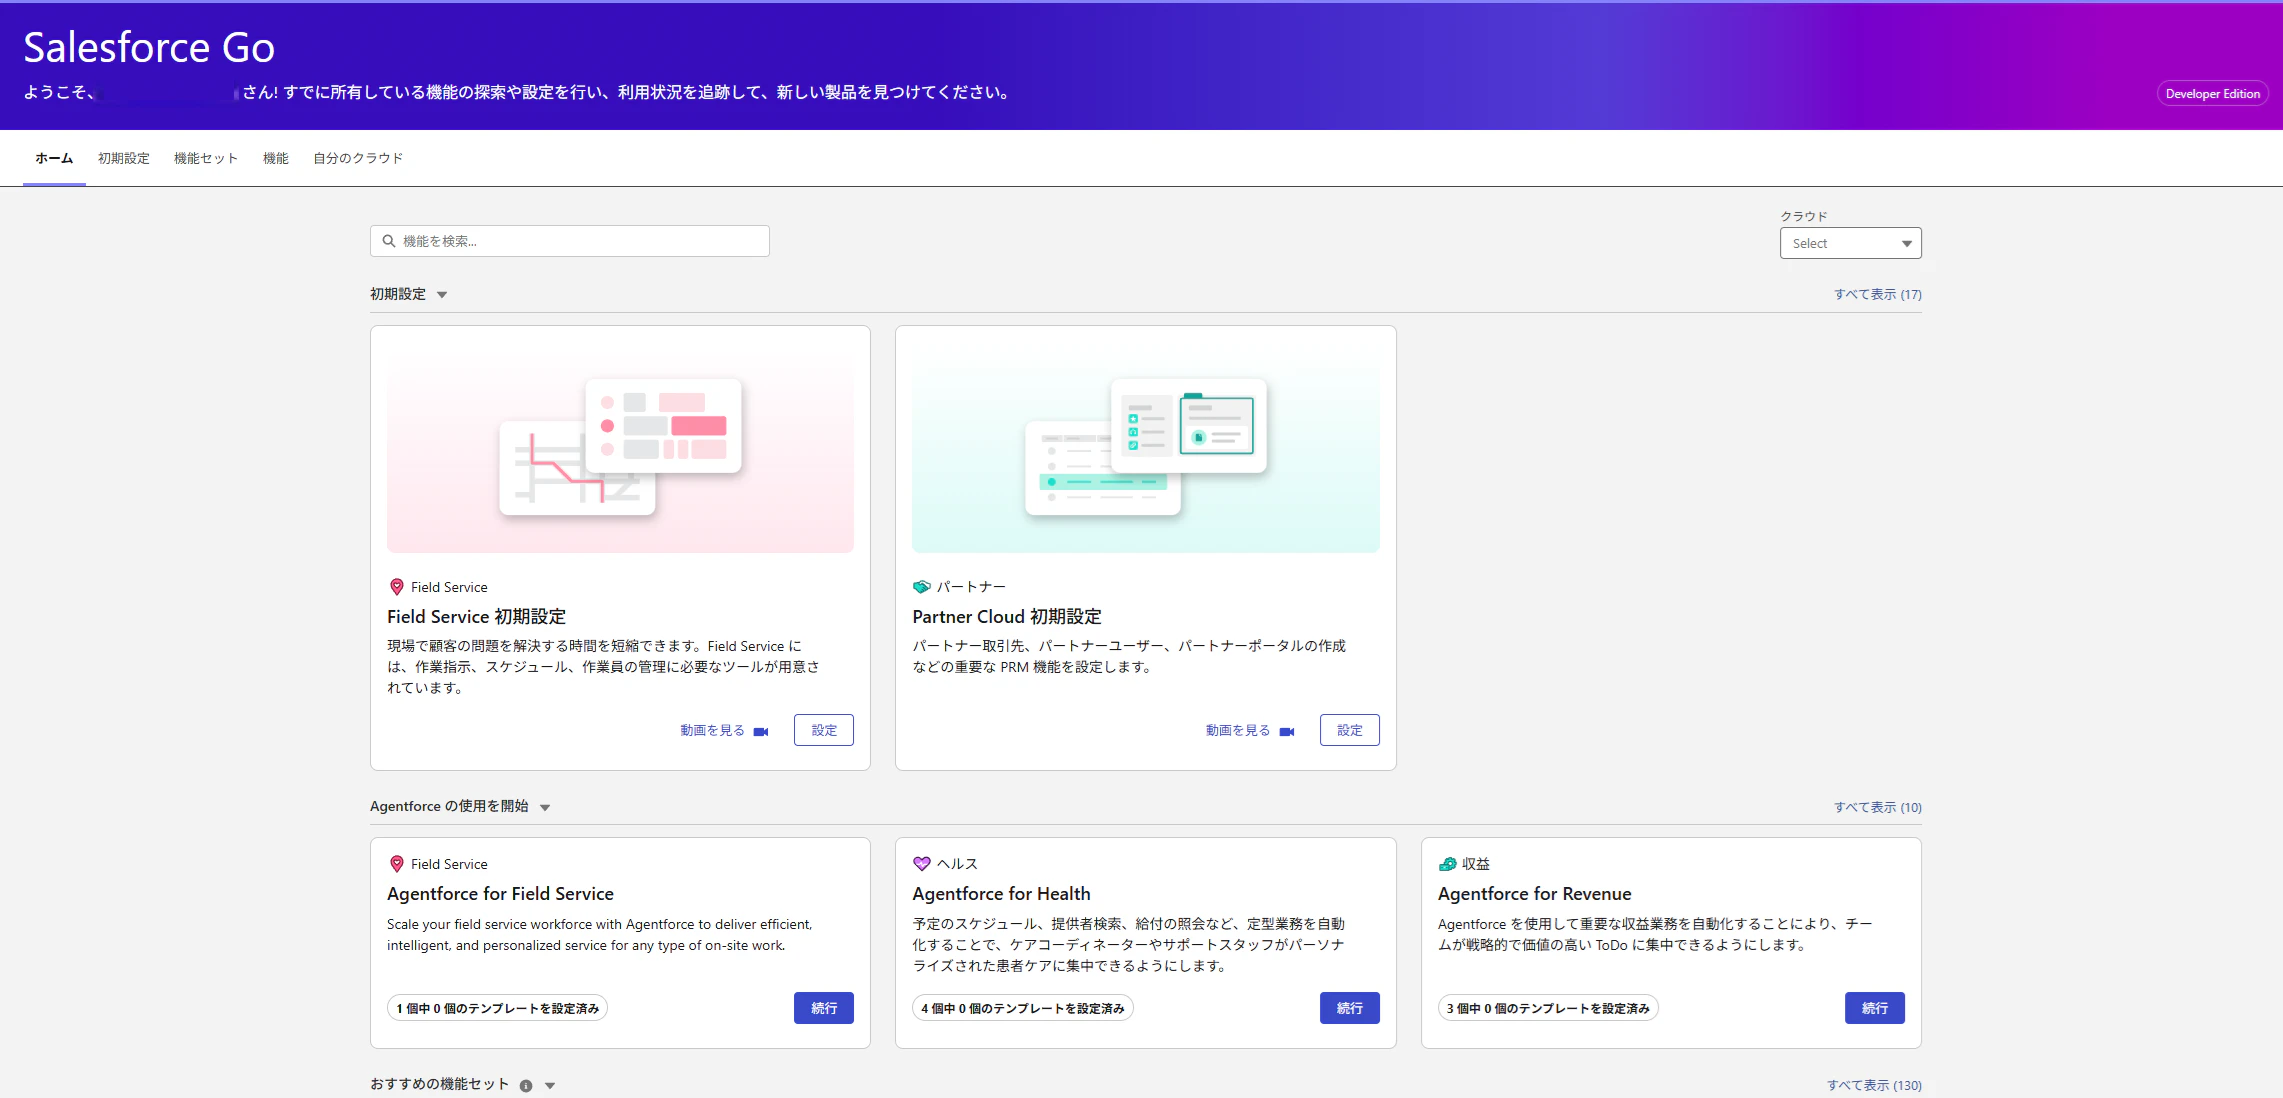2283x1098 pixels.
Task: Click the info icon next to おすすめの機能セット
Action: (x=526, y=1086)
